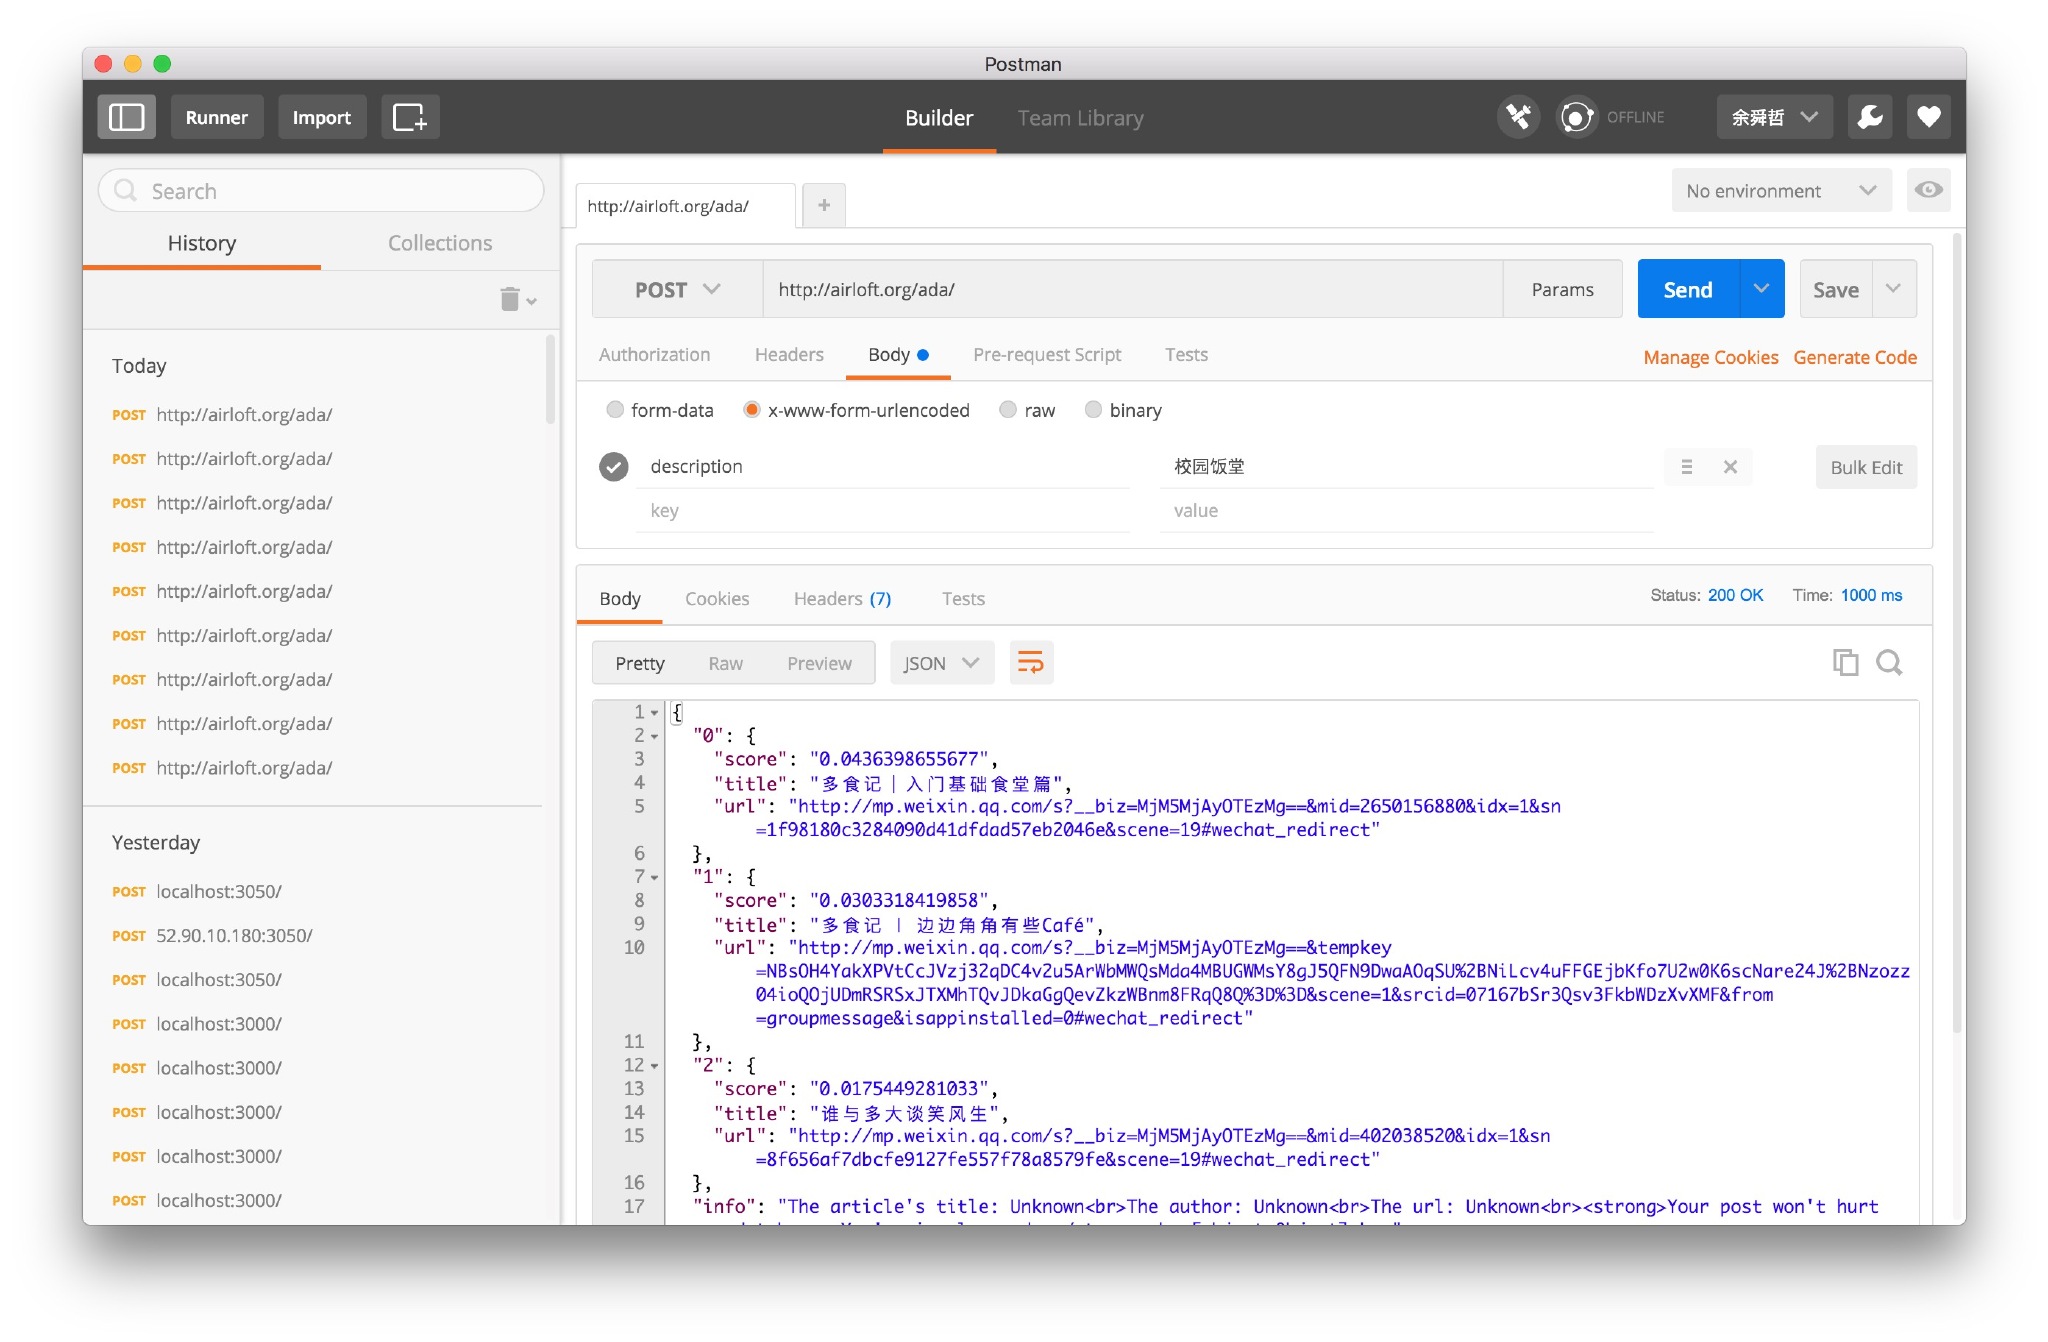This screenshot has height=1342, width=2048.
Task: Click the Generate Code link
Action: tap(1854, 357)
